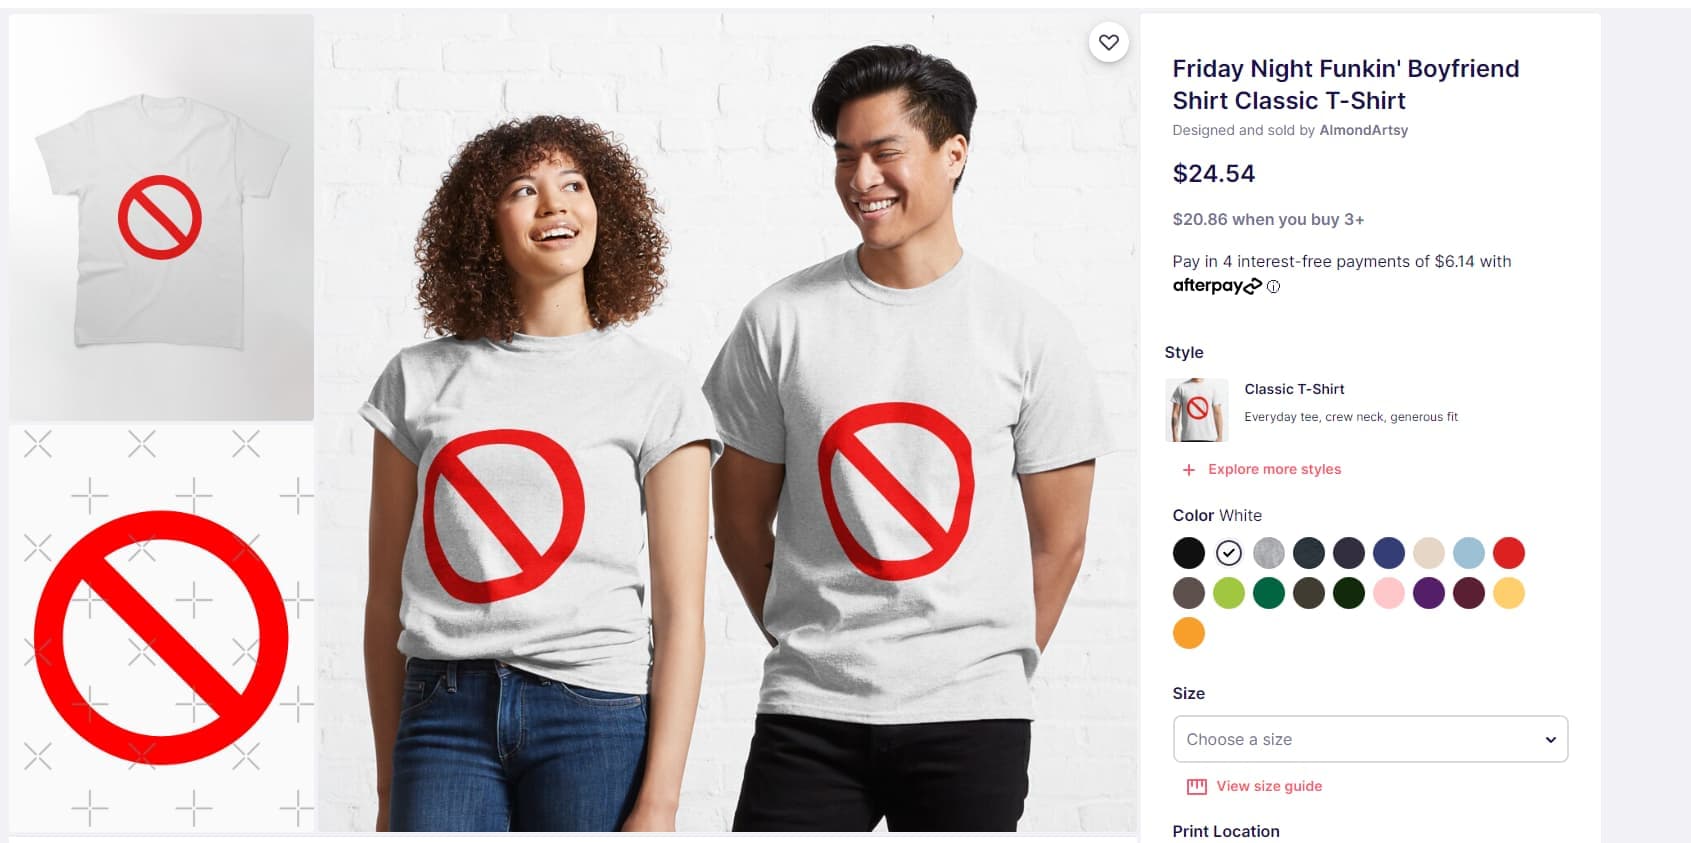Viewport: 1691px width, 843px height.
Task: Select the lime green color swatch
Action: click(x=1229, y=593)
